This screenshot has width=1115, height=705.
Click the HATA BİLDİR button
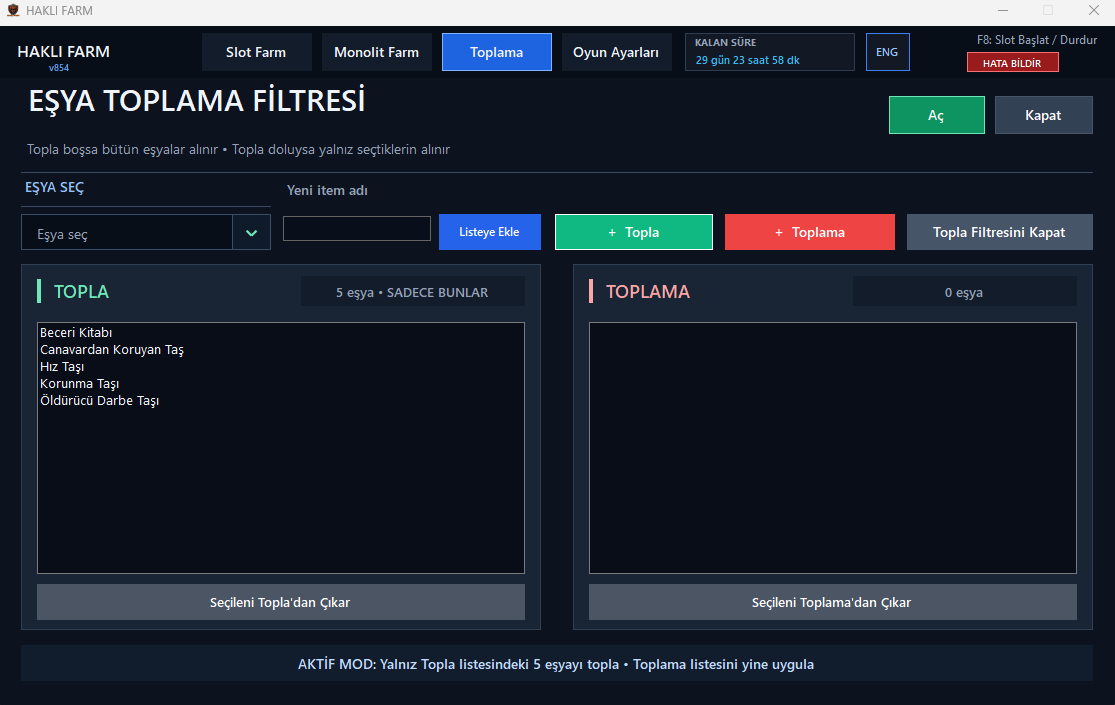tap(1012, 63)
